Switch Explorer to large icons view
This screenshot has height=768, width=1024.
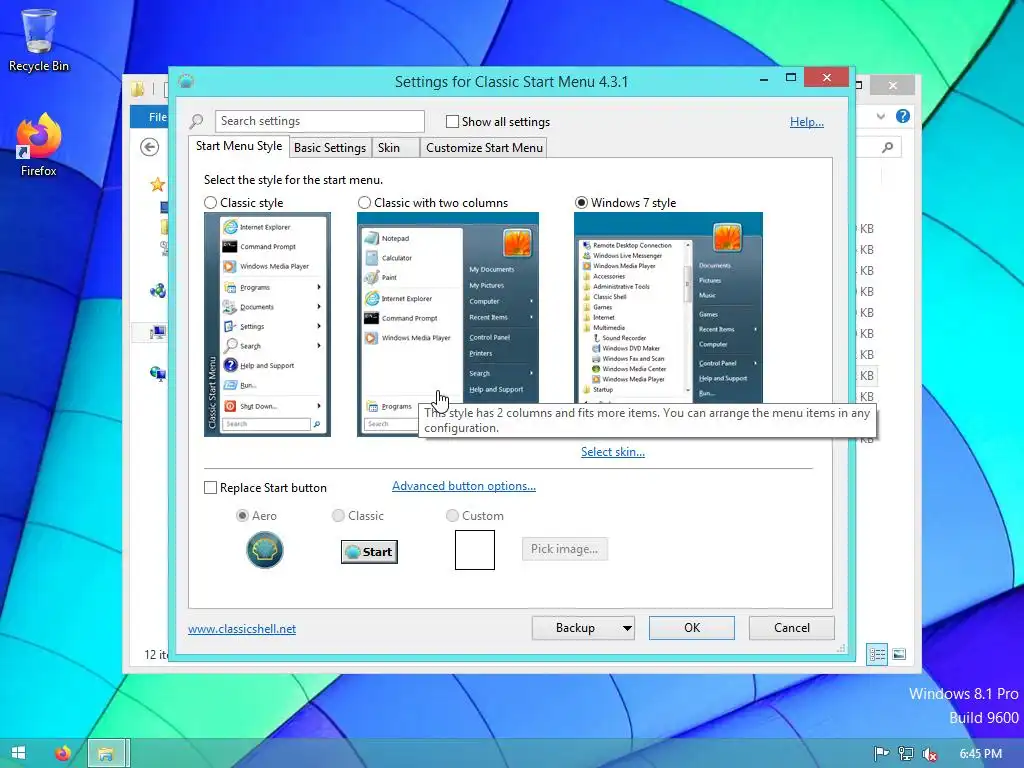pos(899,654)
